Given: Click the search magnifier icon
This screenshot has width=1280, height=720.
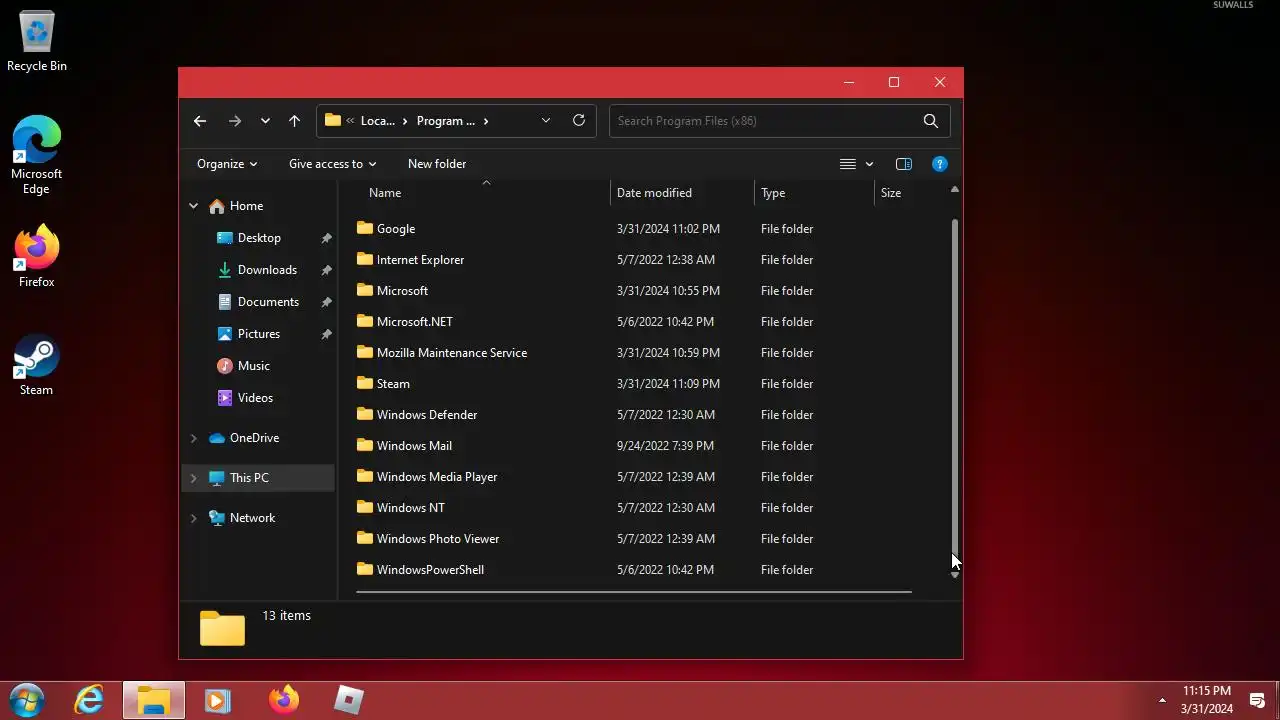Looking at the screenshot, I should tap(931, 121).
